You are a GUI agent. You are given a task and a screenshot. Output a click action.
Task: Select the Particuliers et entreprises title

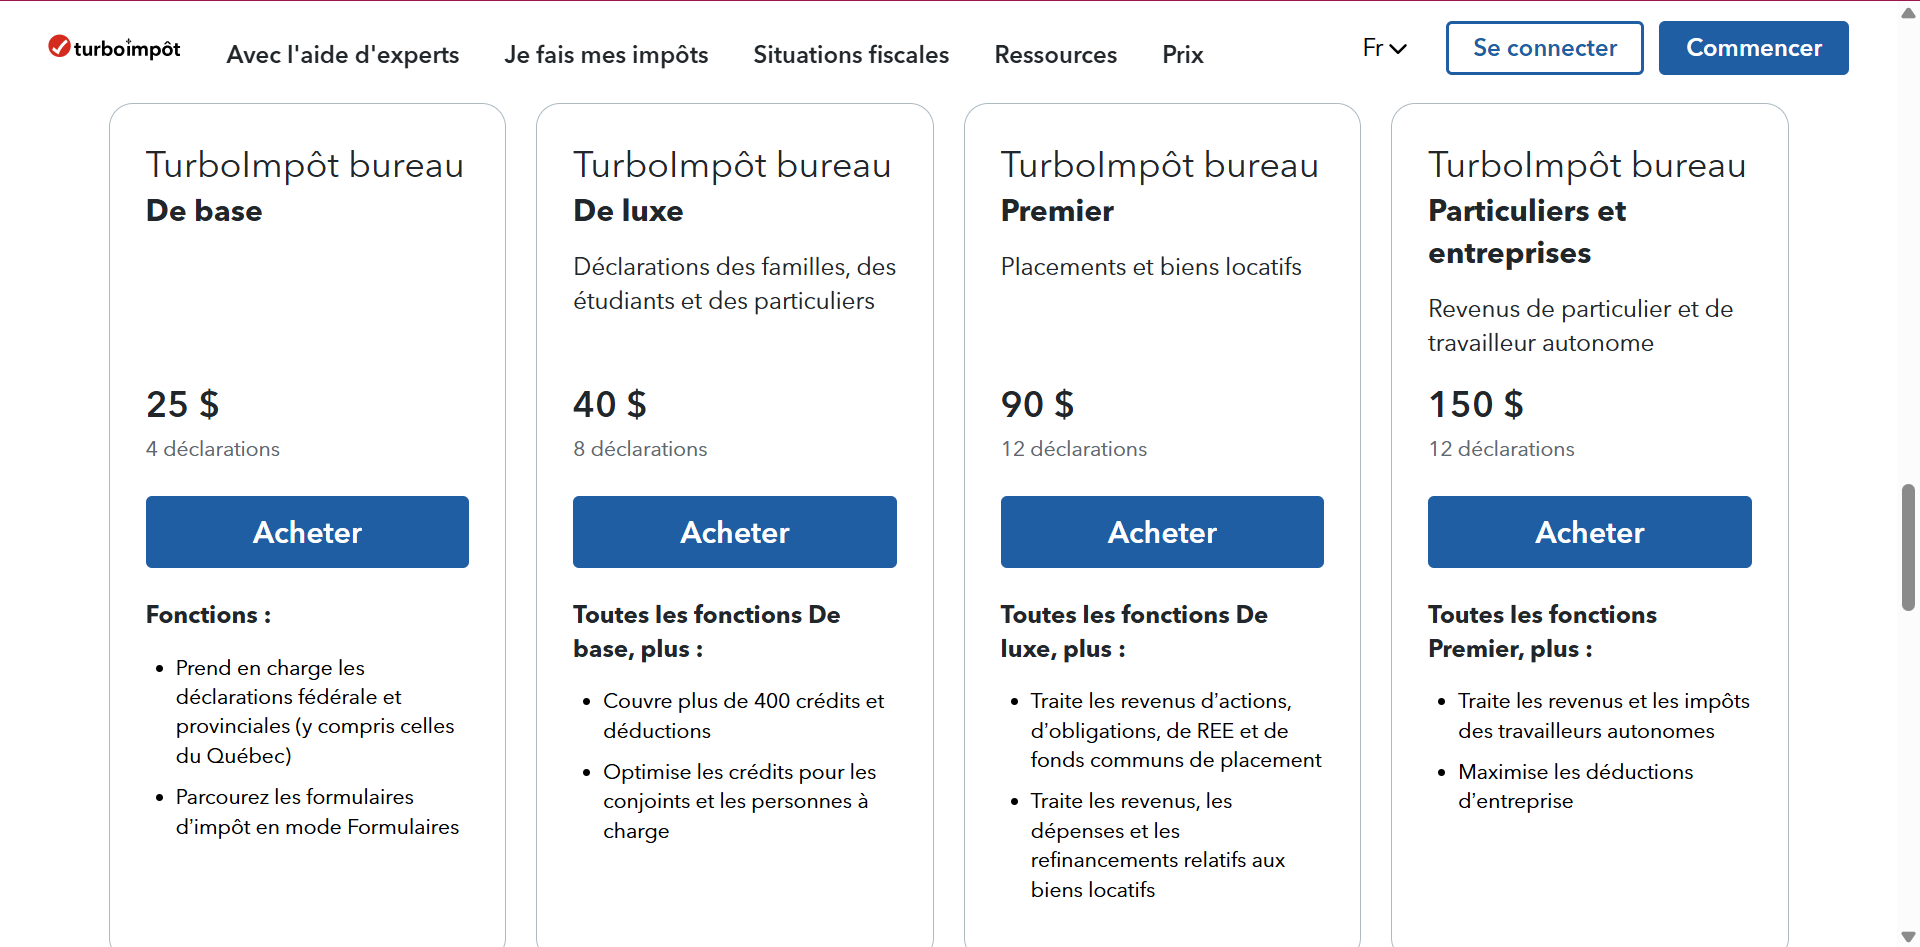(1527, 232)
